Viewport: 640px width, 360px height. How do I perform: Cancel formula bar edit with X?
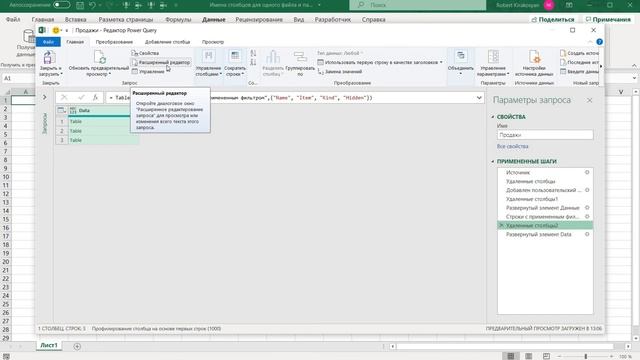pyautogui.click(x=64, y=98)
